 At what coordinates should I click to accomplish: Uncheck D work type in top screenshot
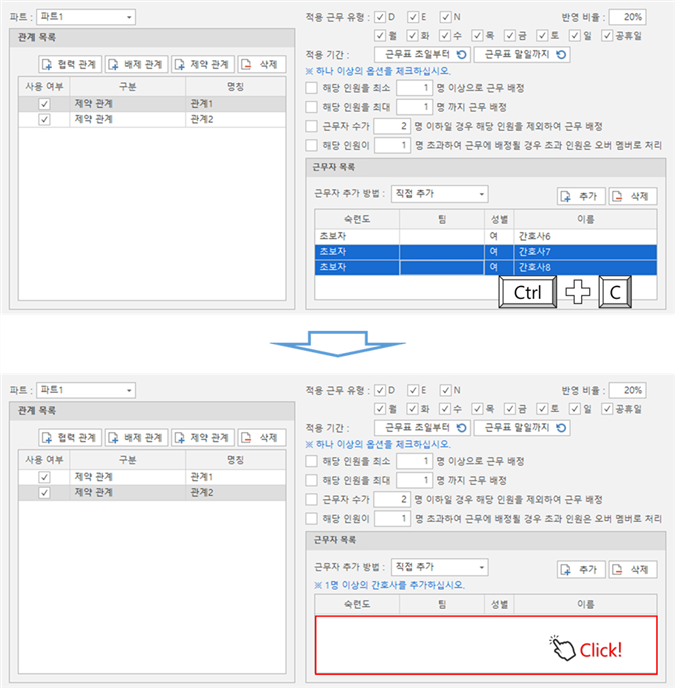380,17
